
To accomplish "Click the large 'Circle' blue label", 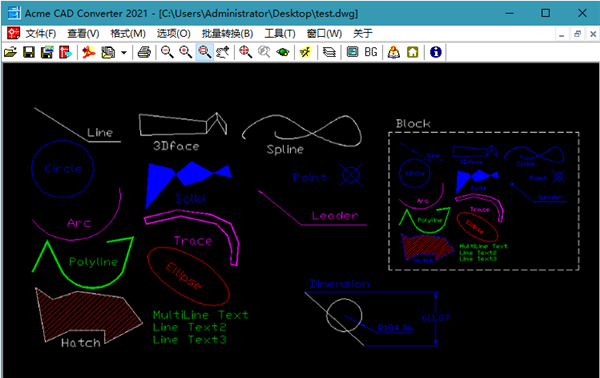I will tap(63, 168).
